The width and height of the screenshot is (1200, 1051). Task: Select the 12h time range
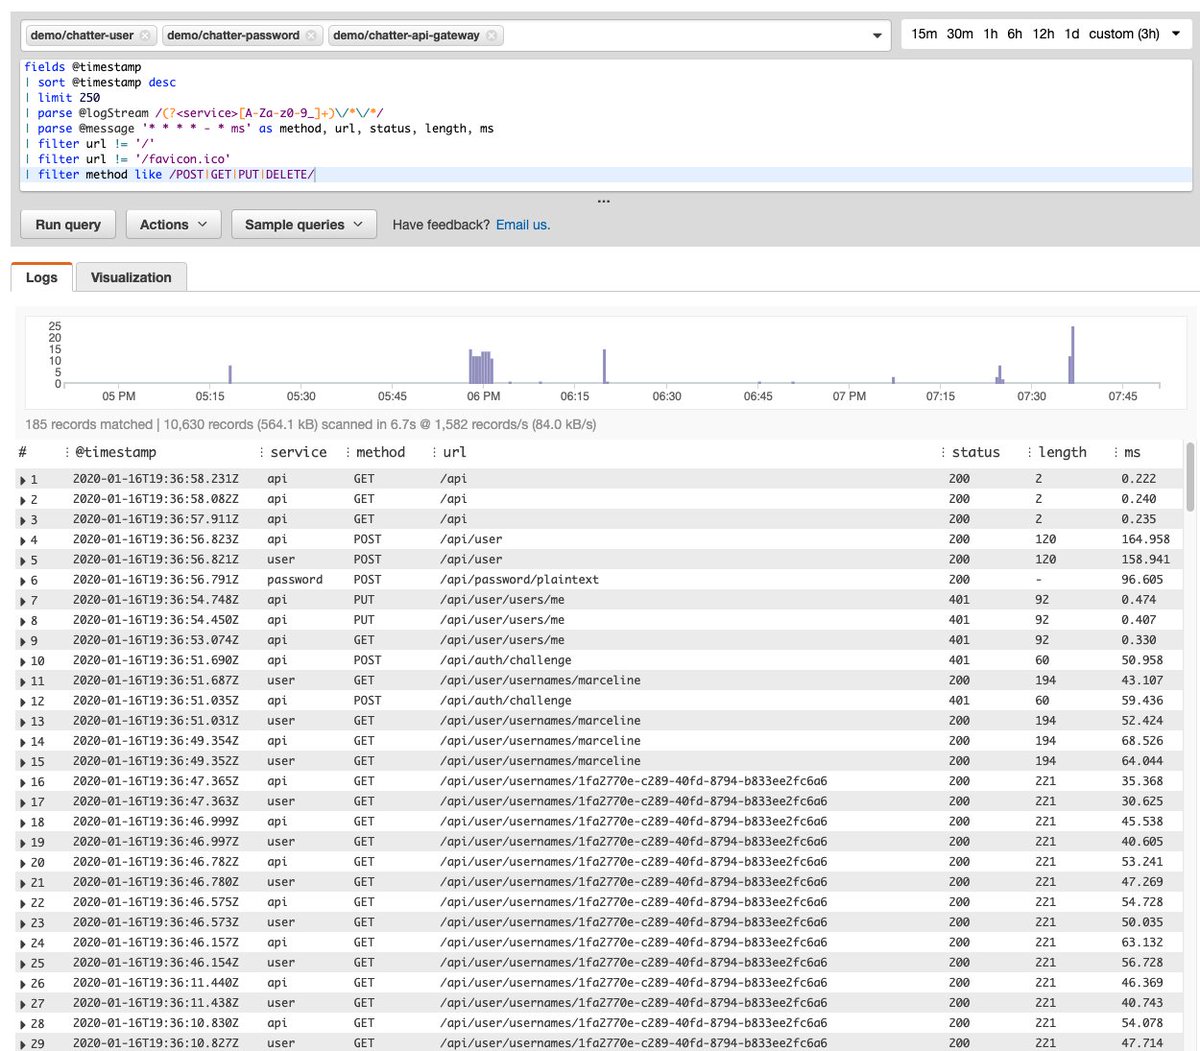(x=1043, y=34)
